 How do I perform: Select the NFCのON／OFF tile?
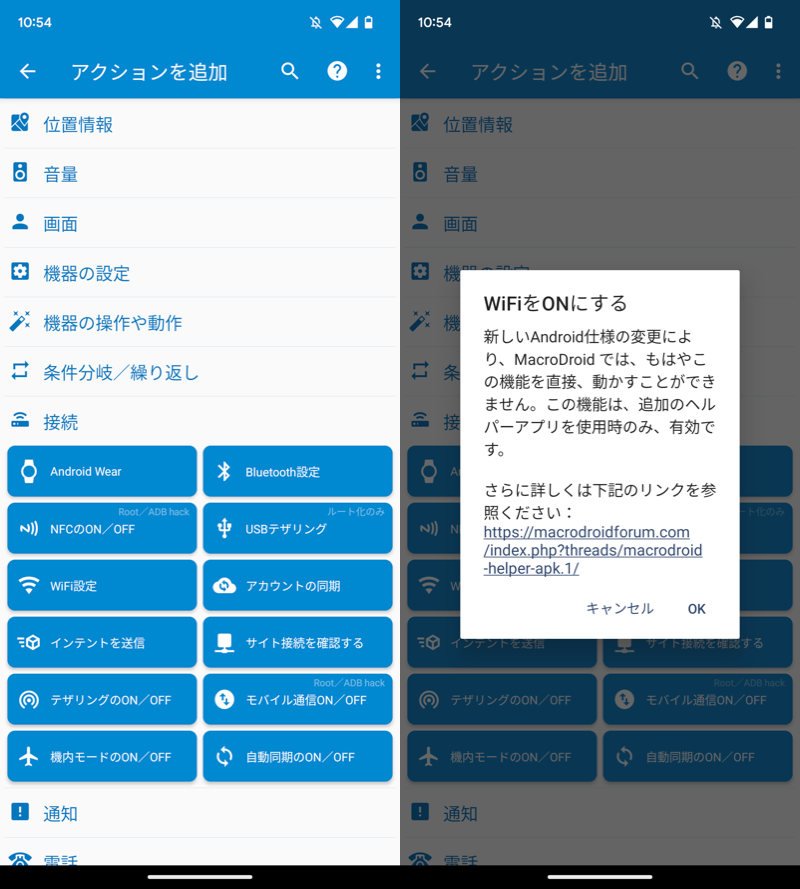click(x=102, y=528)
